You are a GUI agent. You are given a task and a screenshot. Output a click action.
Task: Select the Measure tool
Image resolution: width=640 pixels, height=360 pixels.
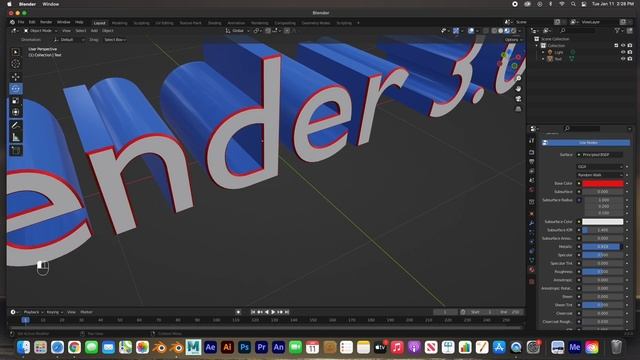coord(16,137)
